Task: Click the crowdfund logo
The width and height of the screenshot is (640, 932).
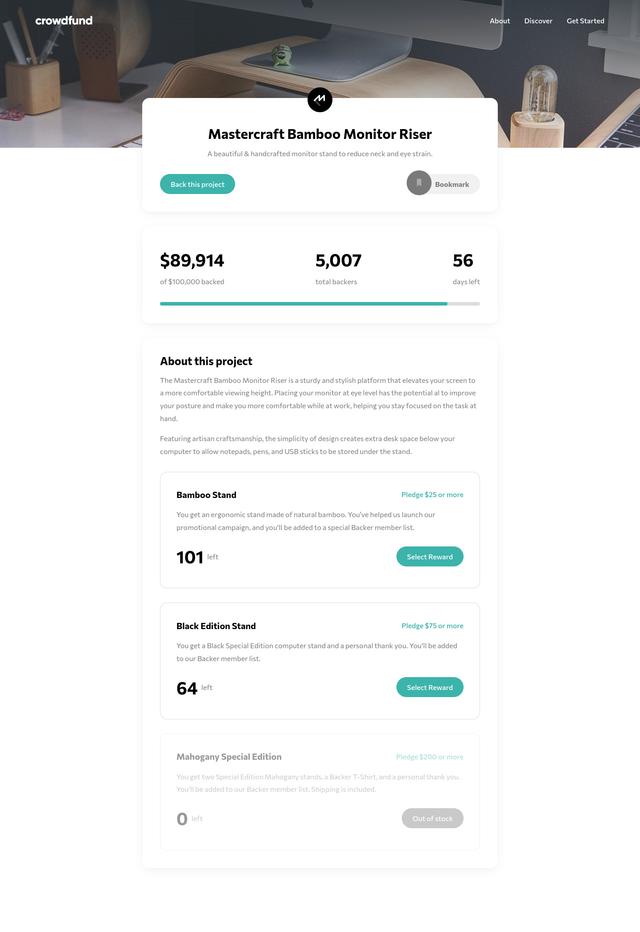Action: [x=63, y=20]
